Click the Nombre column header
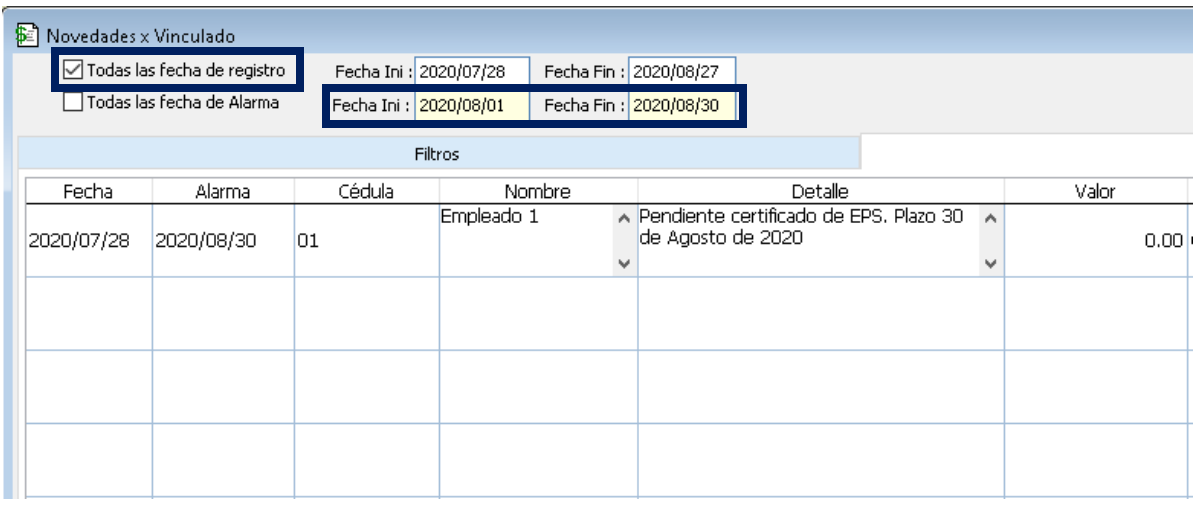The height and width of the screenshot is (507, 1204). [x=538, y=191]
